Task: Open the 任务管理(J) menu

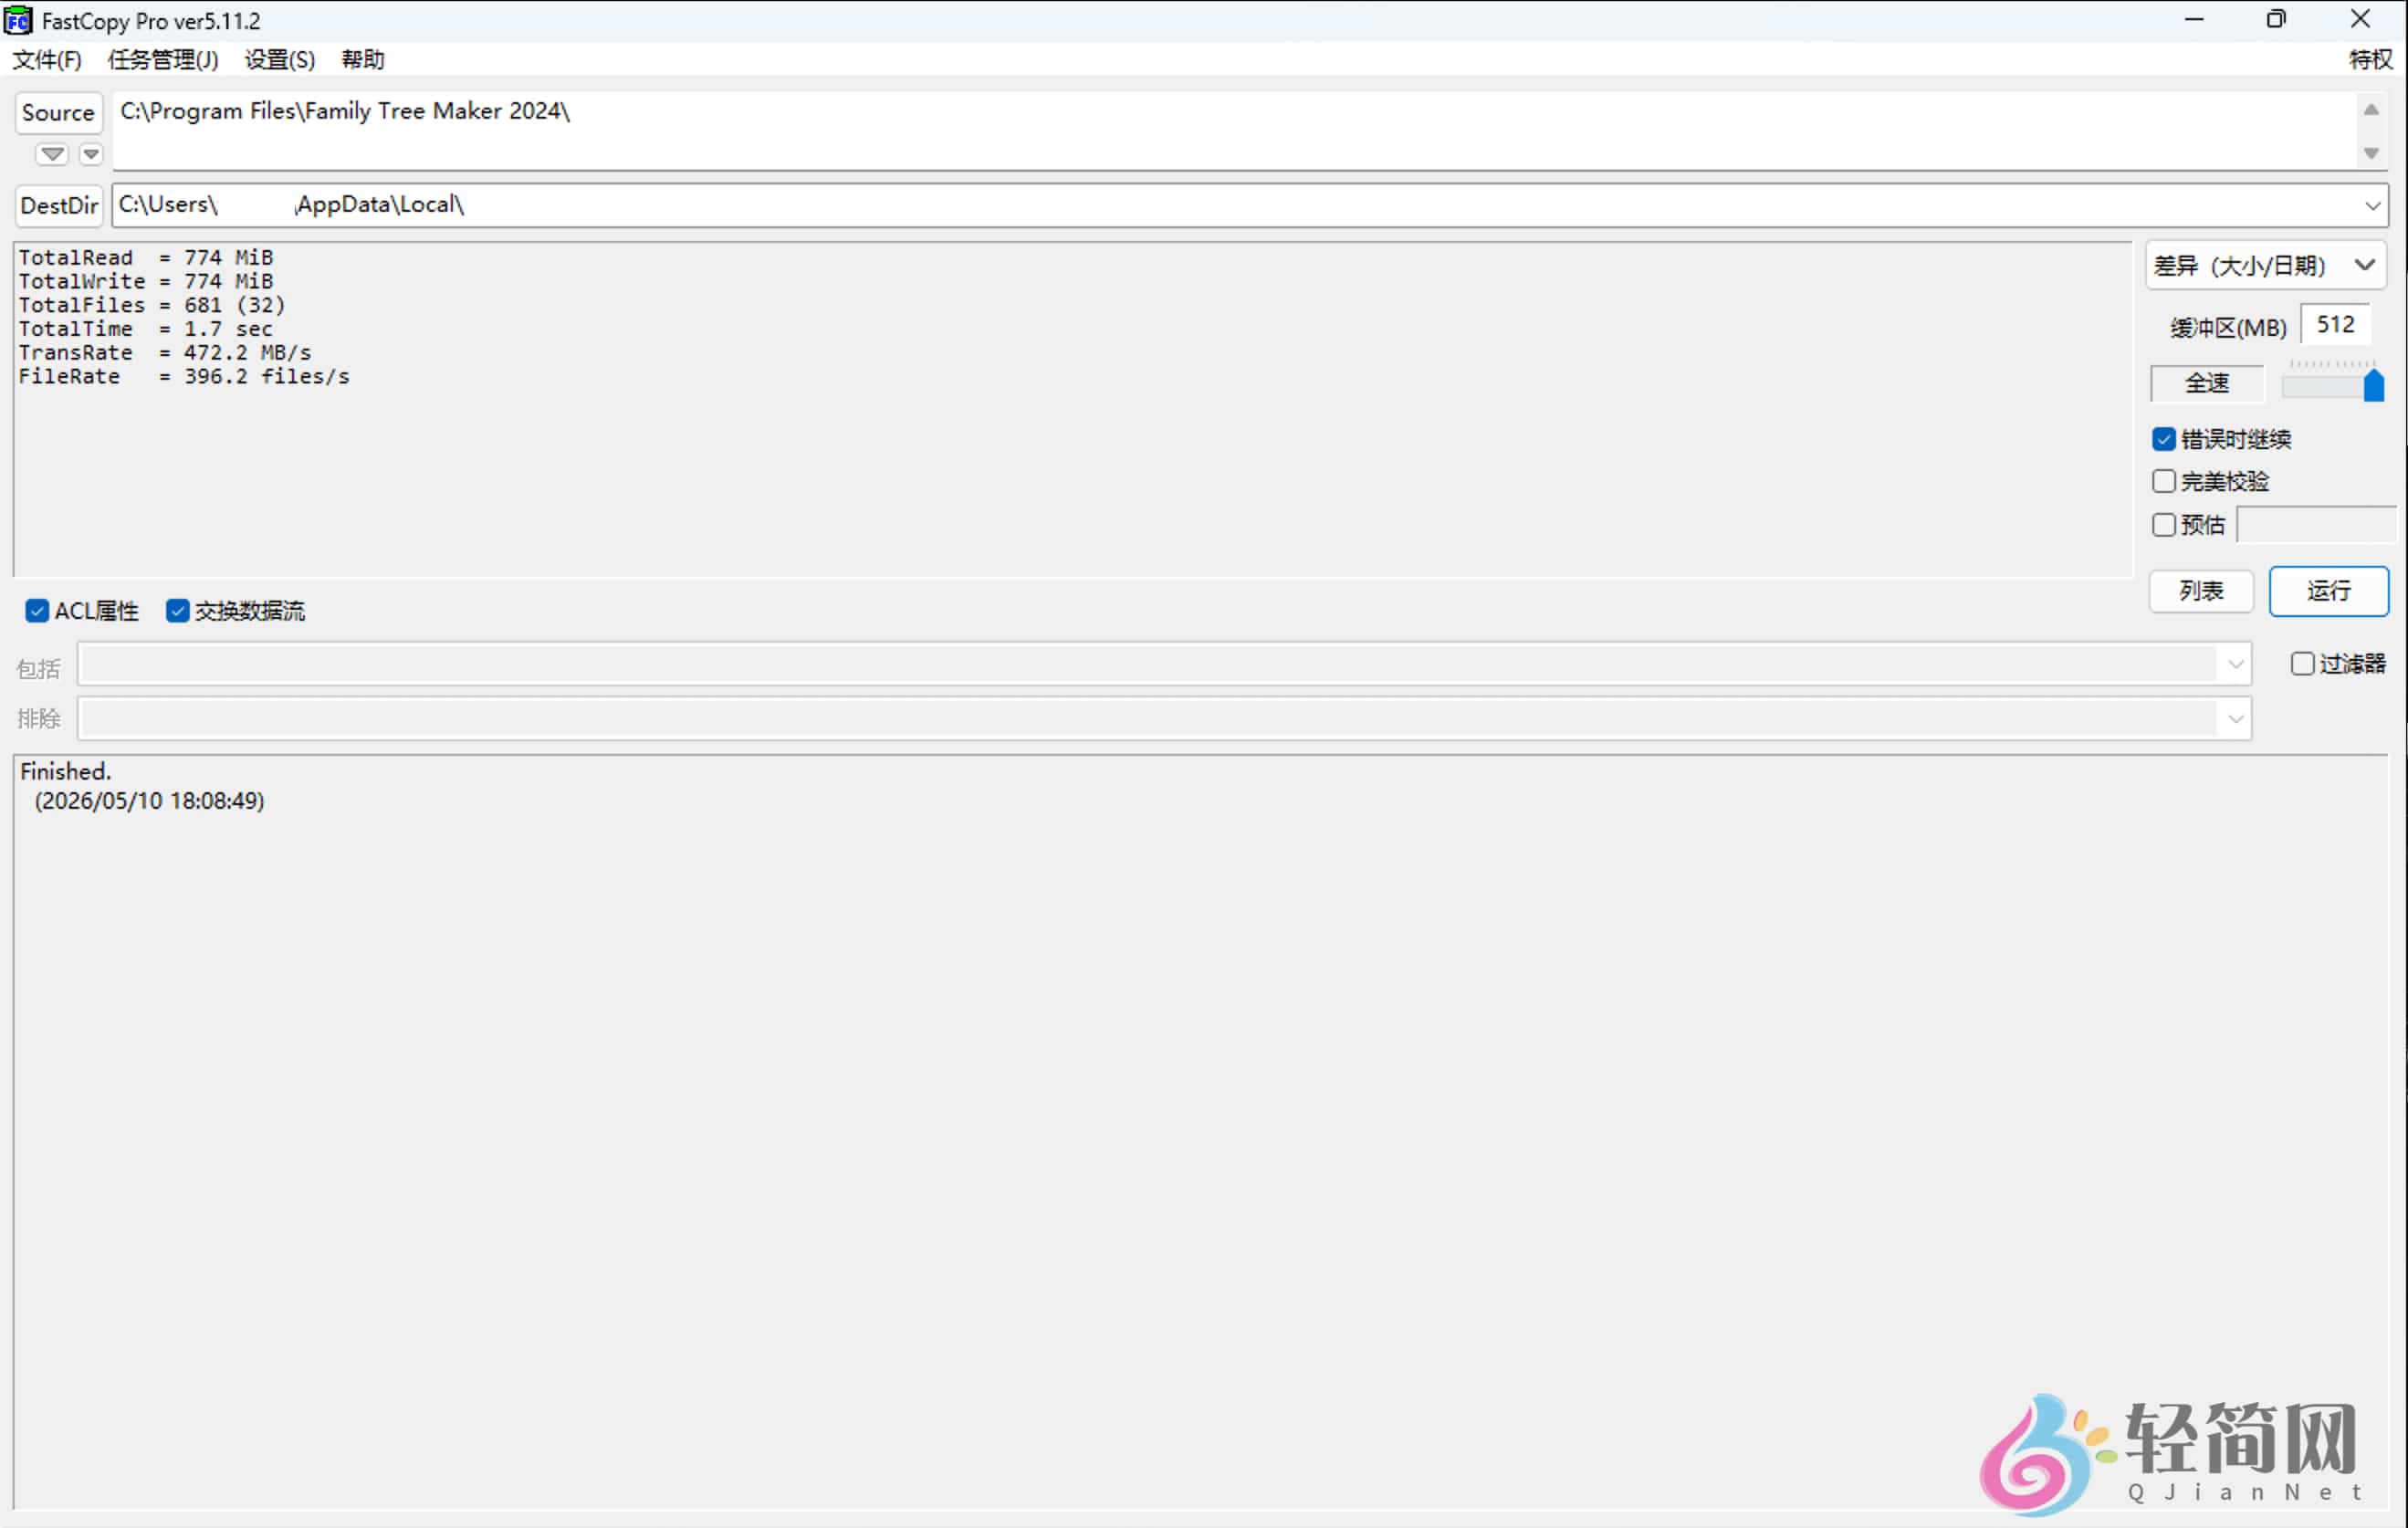Action: pyautogui.click(x=163, y=60)
